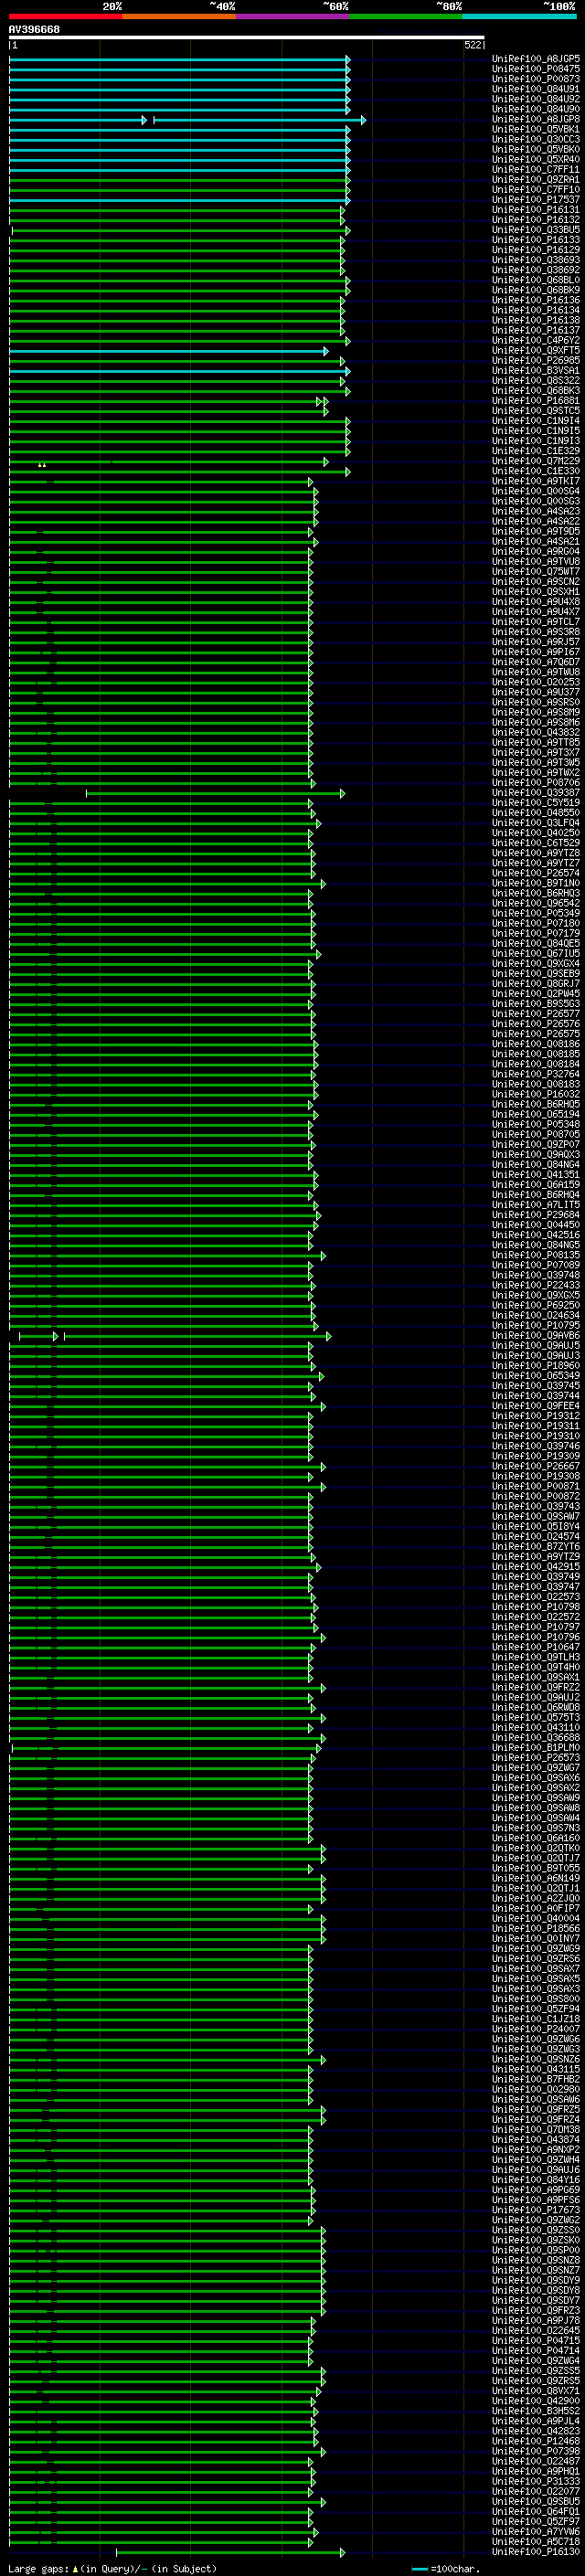
Task: Select label UniRef100_P16032
Action: (x=536, y=1094)
